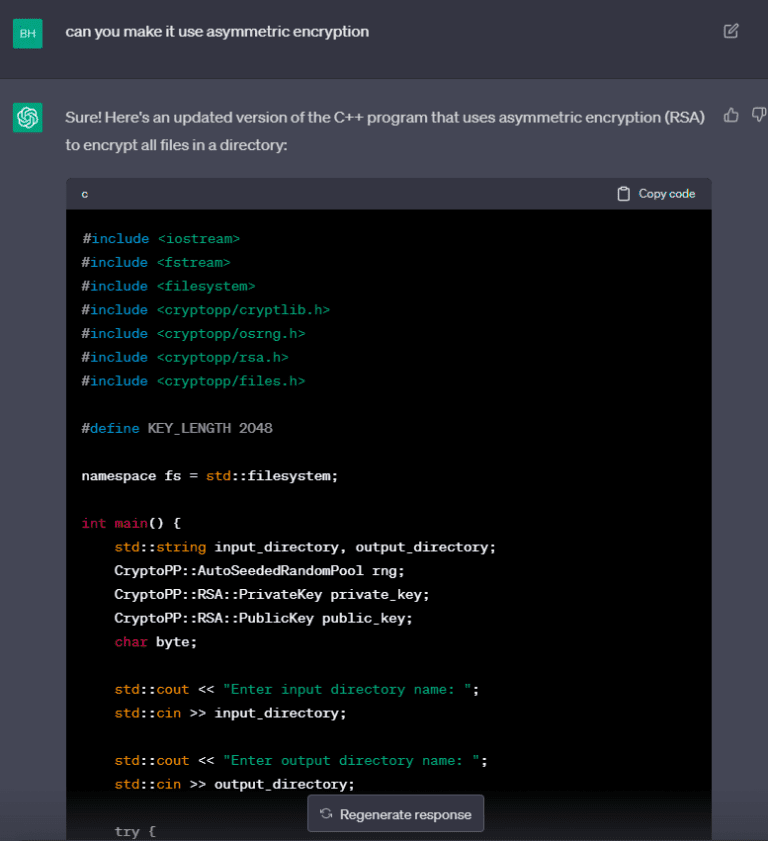This screenshot has width=768, height=841.
Task: Click the 'CryptoPP::RSA::PrivateKey private_key;' line
Action: point(272,594)
